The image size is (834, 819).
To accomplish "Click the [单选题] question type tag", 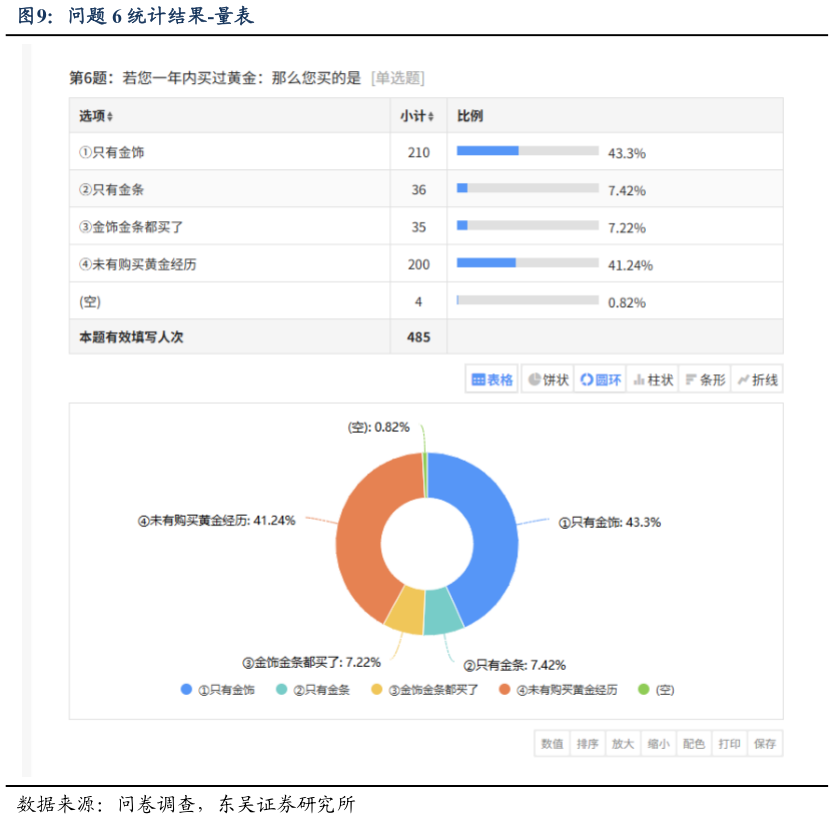I will pos(398,78).
